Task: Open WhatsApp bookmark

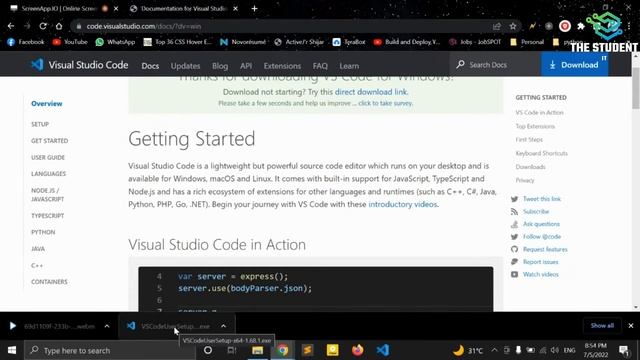Action: point(115,42)
